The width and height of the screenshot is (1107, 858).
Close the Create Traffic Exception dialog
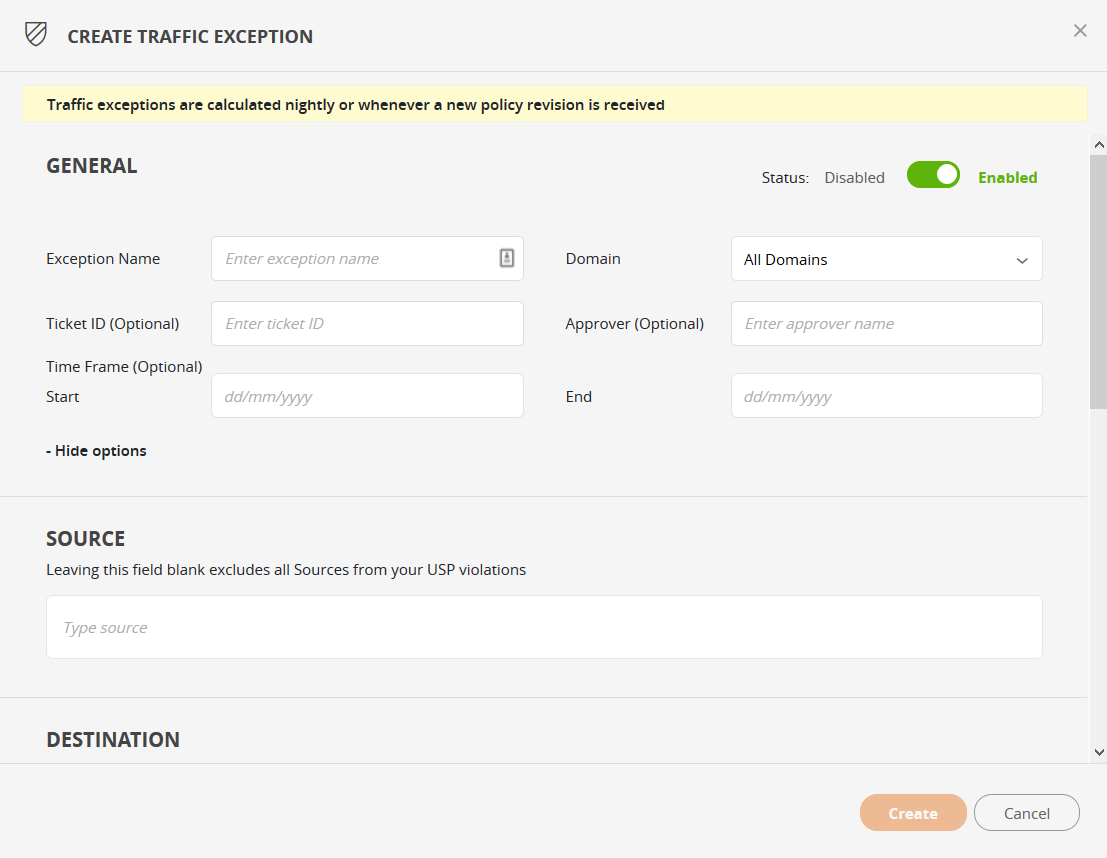click(1080, 31)
